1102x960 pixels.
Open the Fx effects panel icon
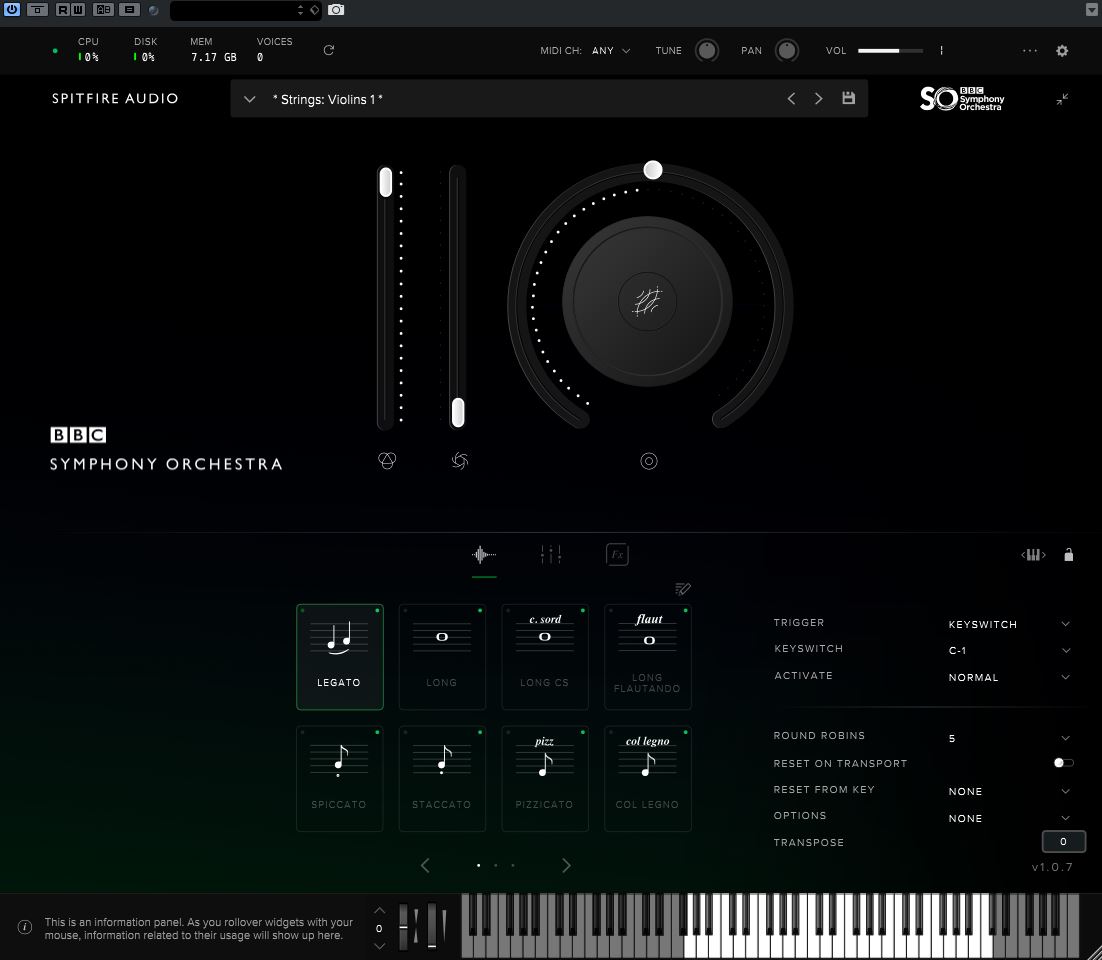click(x=617, y=554)
